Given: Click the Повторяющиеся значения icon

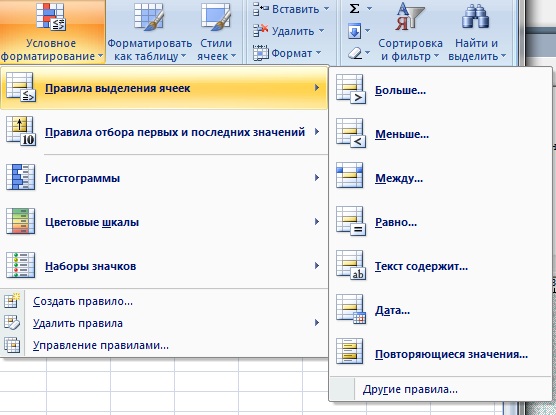Looking at the screenshot, I should tap(350, 351).
